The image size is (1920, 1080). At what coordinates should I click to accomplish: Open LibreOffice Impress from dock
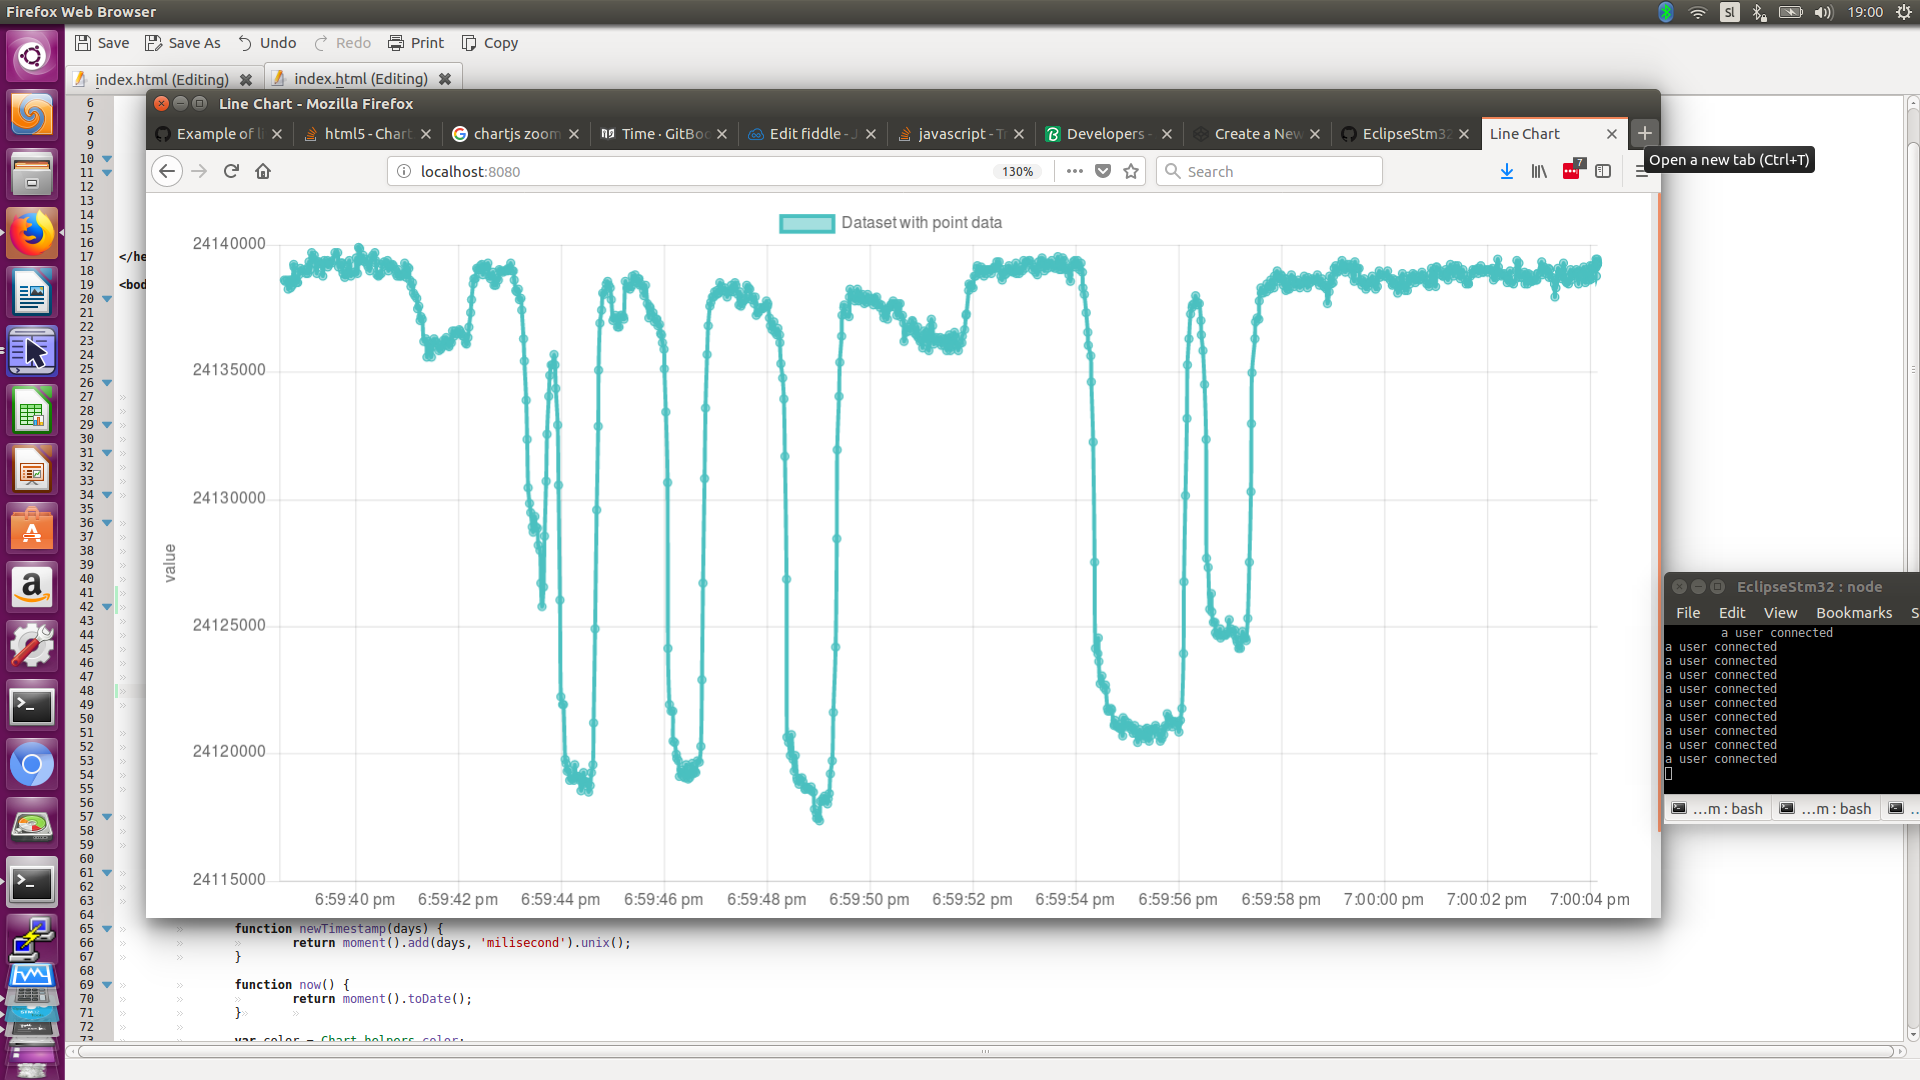click(32, 470)
